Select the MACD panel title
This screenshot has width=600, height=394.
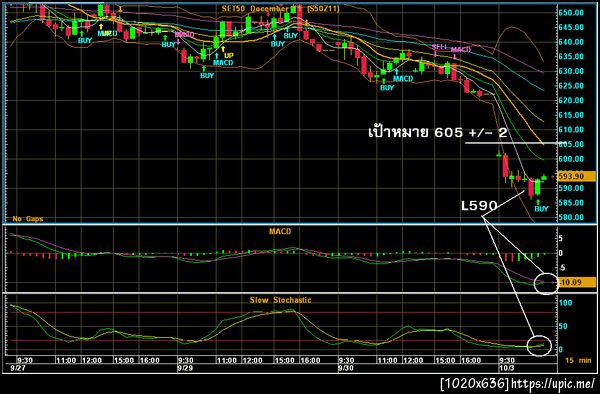280,231
